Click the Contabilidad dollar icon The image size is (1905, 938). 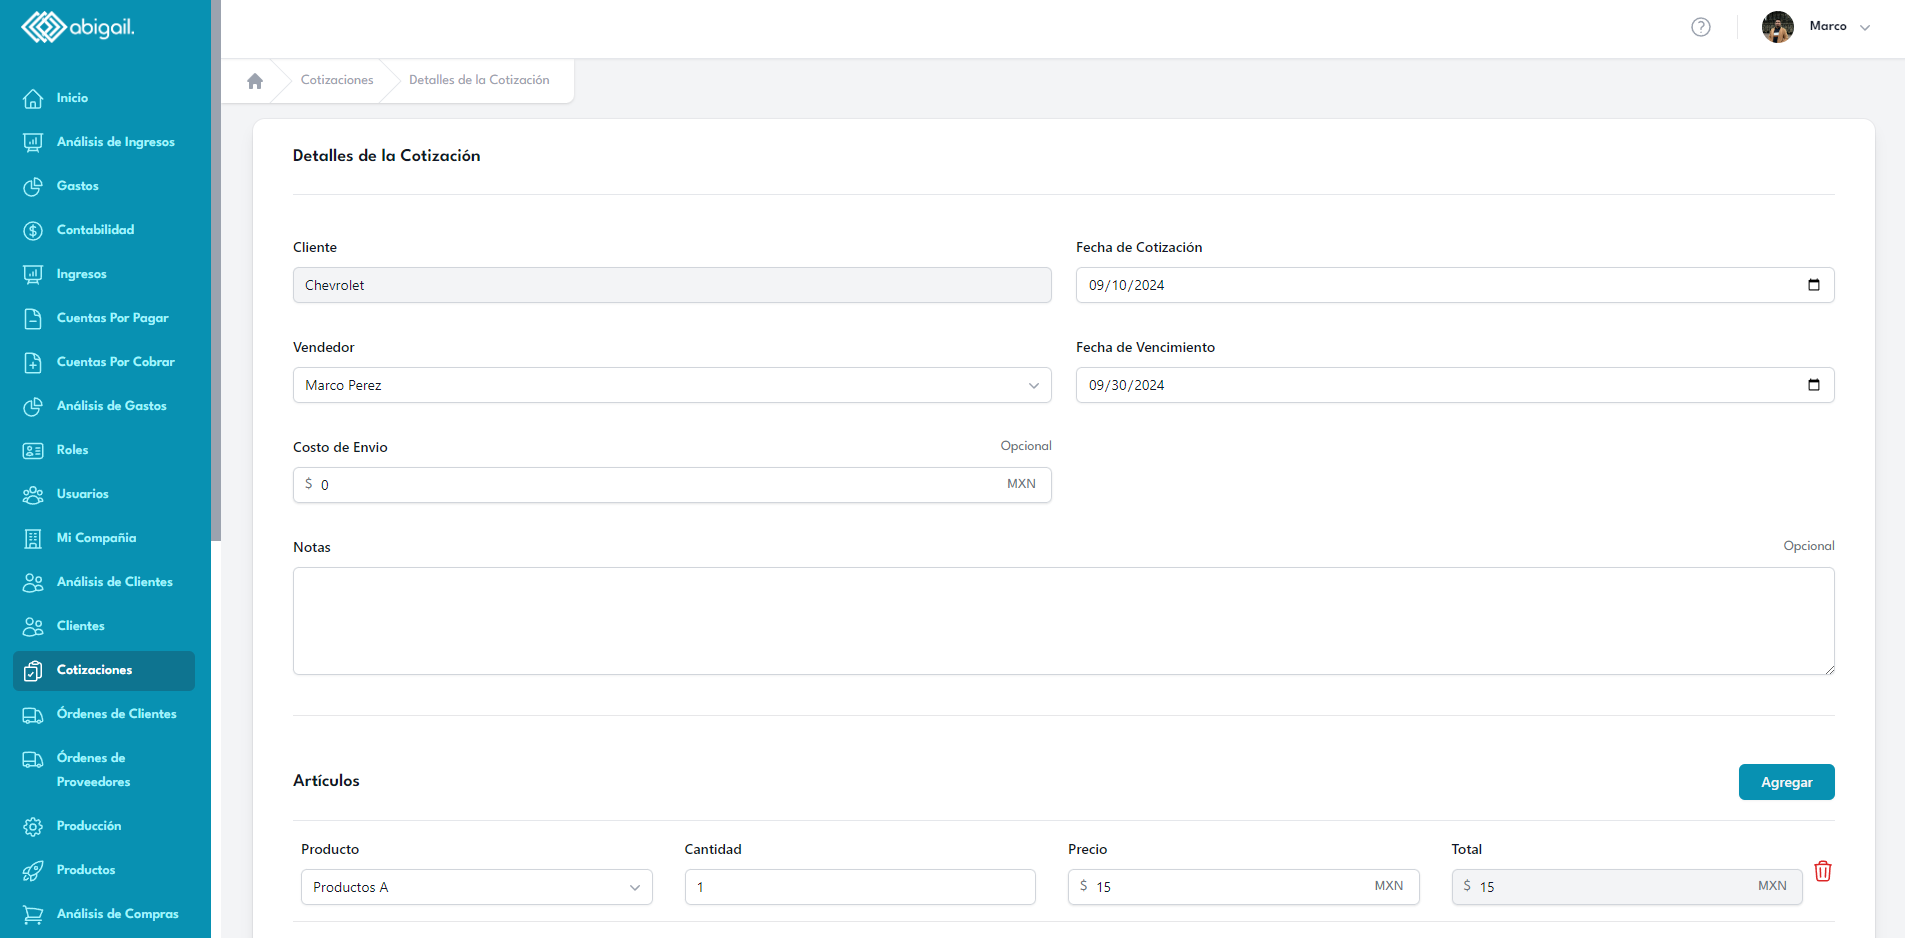[x=33, y=230]
